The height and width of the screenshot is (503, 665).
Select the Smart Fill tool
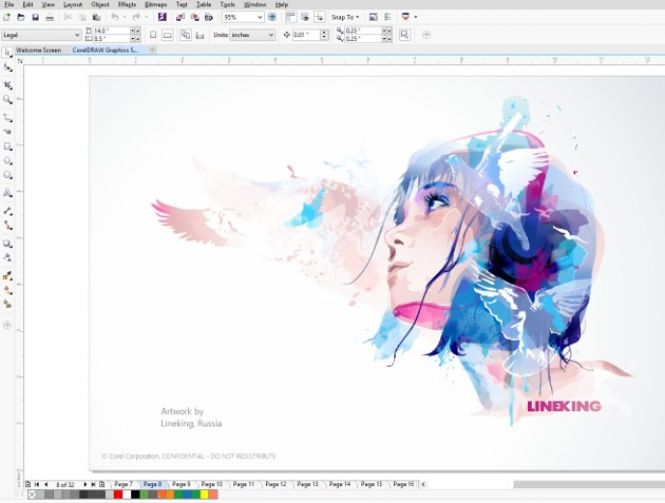8,304
